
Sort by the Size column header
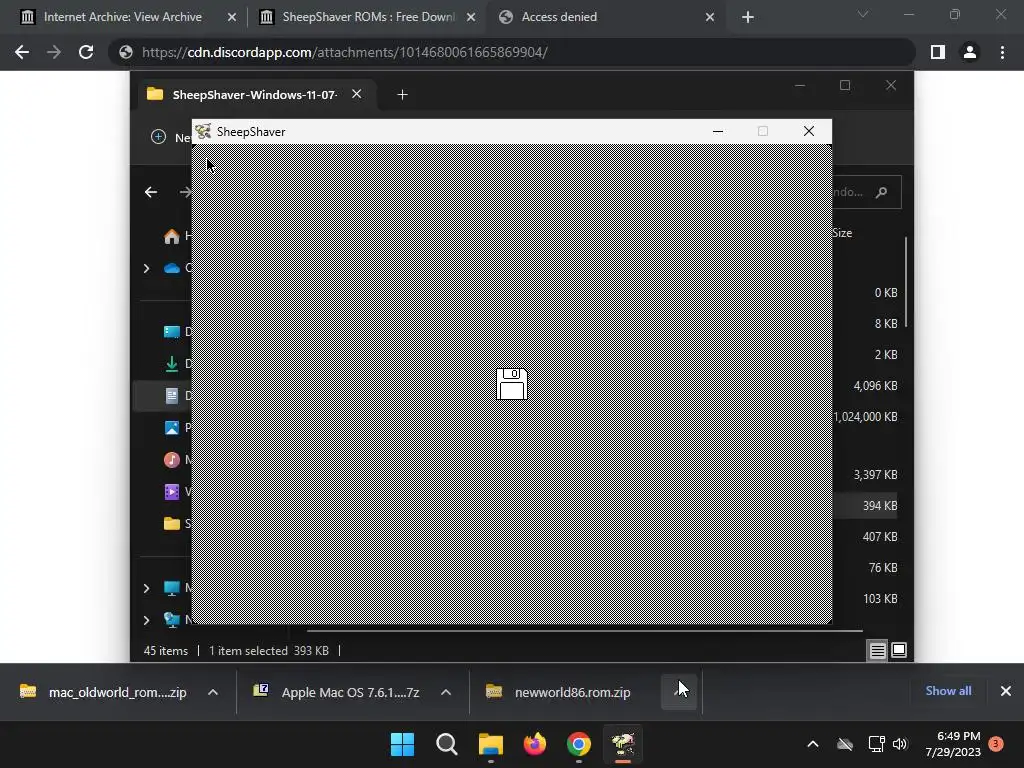click(842, 233)
